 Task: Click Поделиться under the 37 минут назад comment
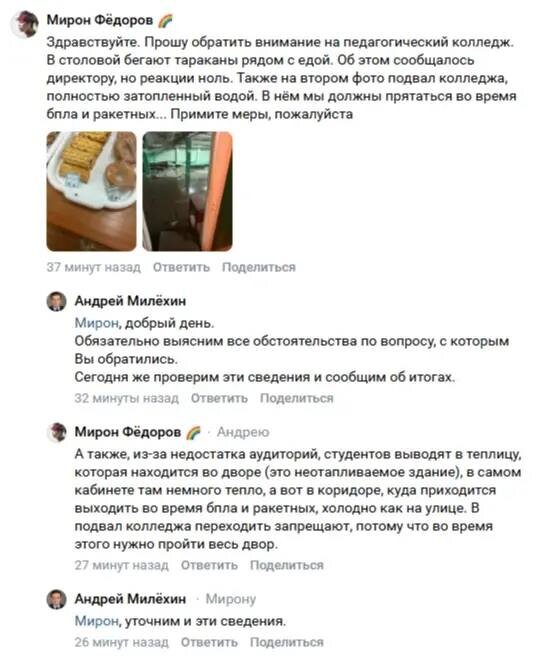[259, 267]
